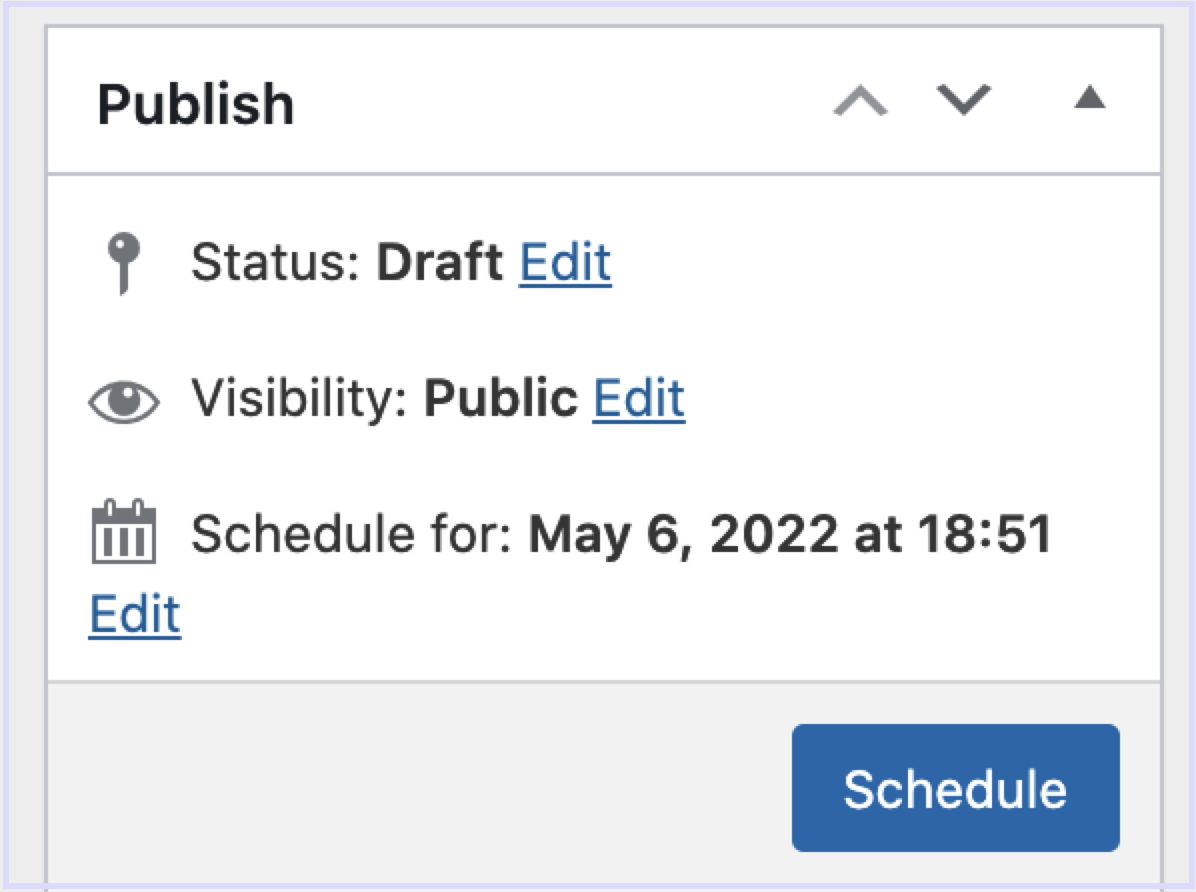
Task: Collapse the Publish panel using triangle
Action: [1089, 97]
